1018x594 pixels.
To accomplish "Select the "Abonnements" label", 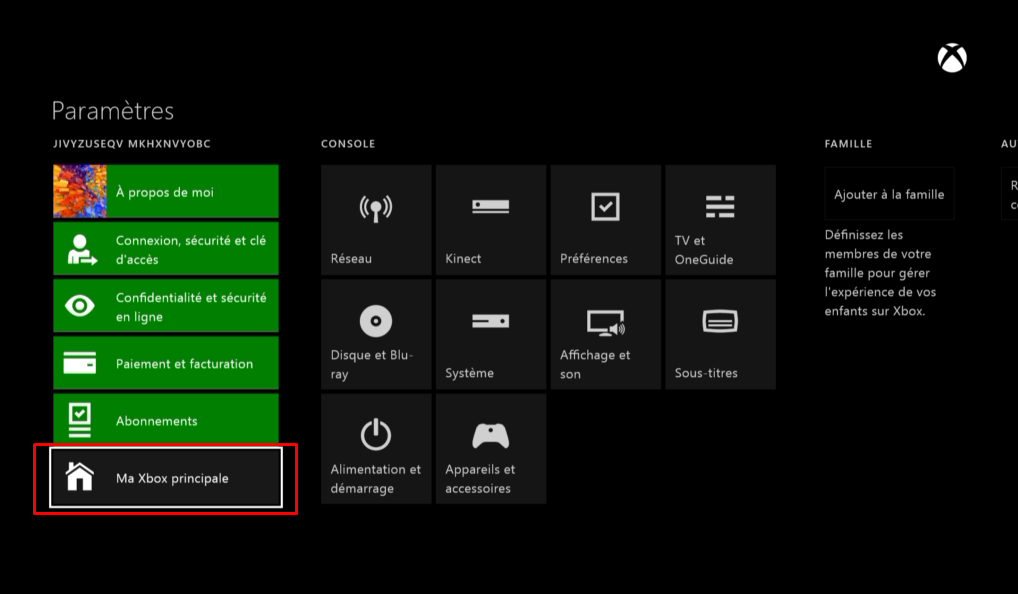I will click(156, 421).
